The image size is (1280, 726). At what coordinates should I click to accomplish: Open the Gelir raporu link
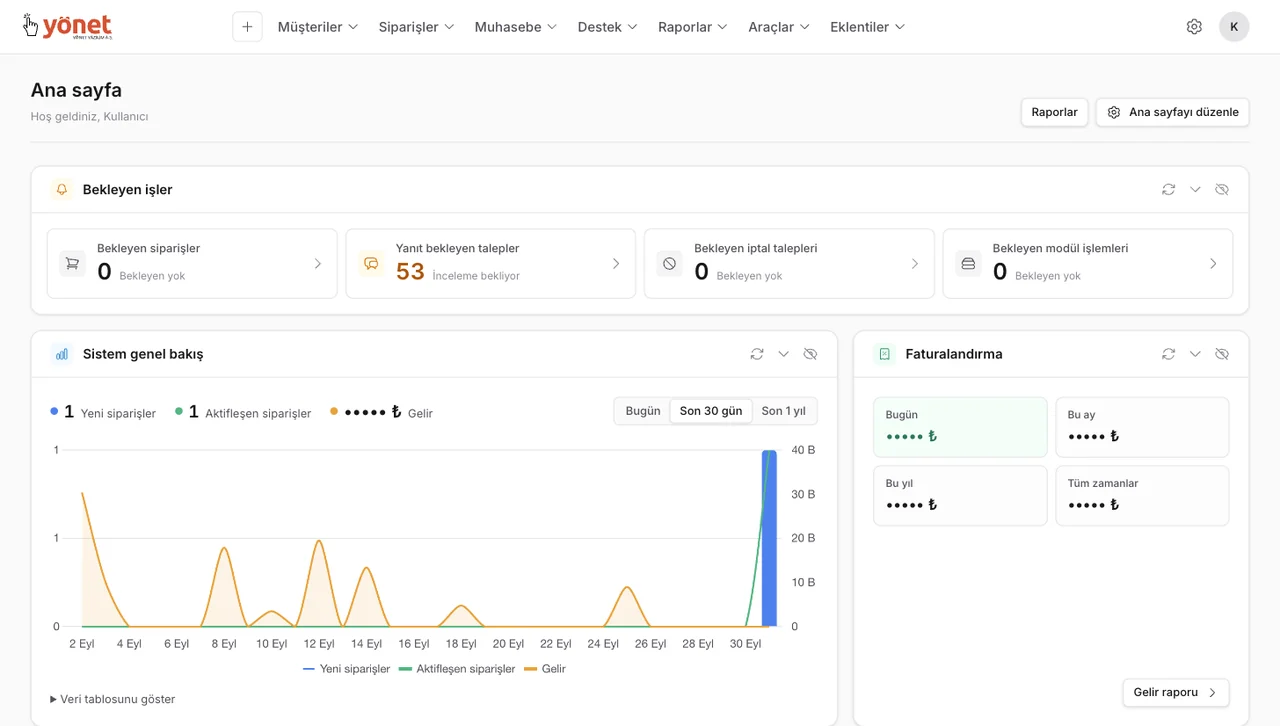(1176, 692)
